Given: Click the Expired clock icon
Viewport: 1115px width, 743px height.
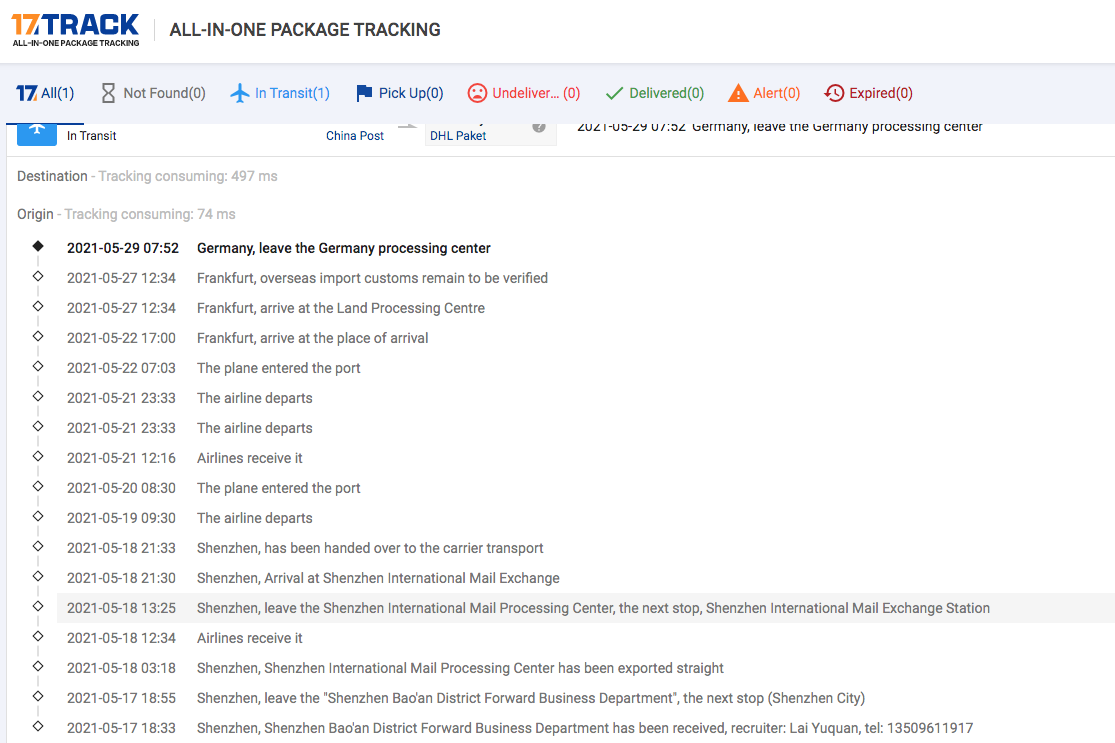Looking at the screenshot, I should 834,93.
